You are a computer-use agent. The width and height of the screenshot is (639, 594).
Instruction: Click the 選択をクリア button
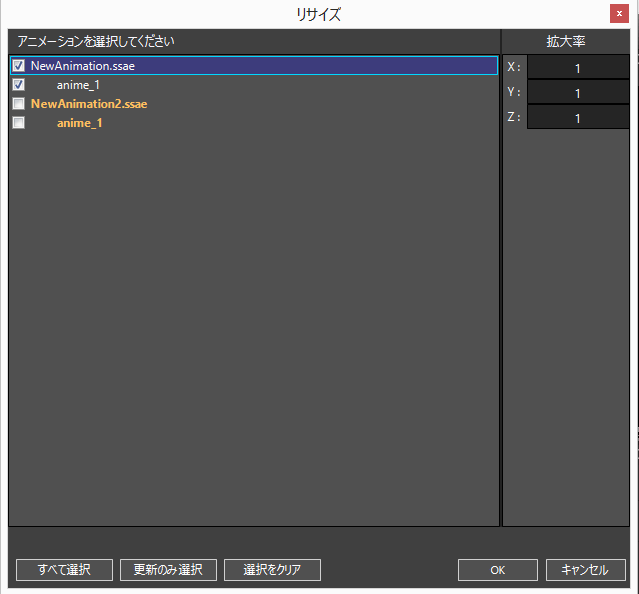coord(272,570)
